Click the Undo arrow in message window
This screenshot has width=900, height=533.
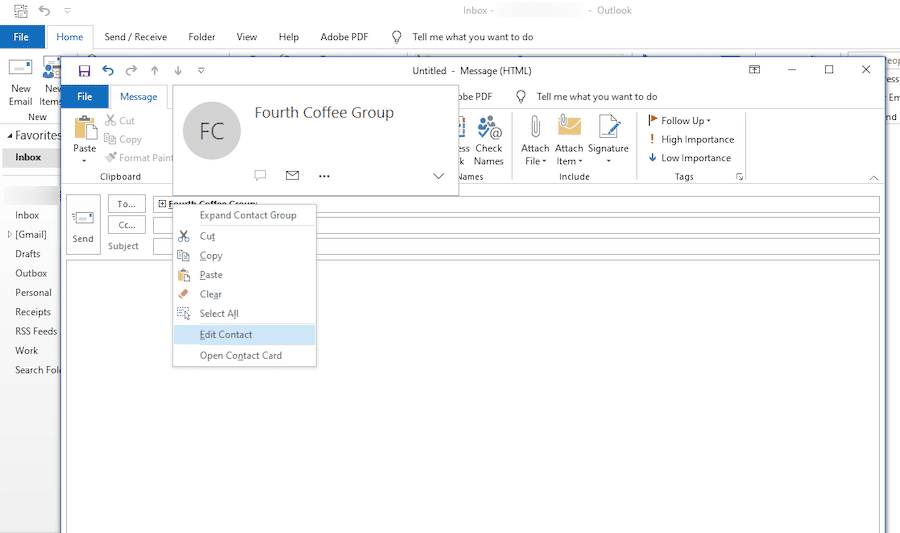coord(108,71)
